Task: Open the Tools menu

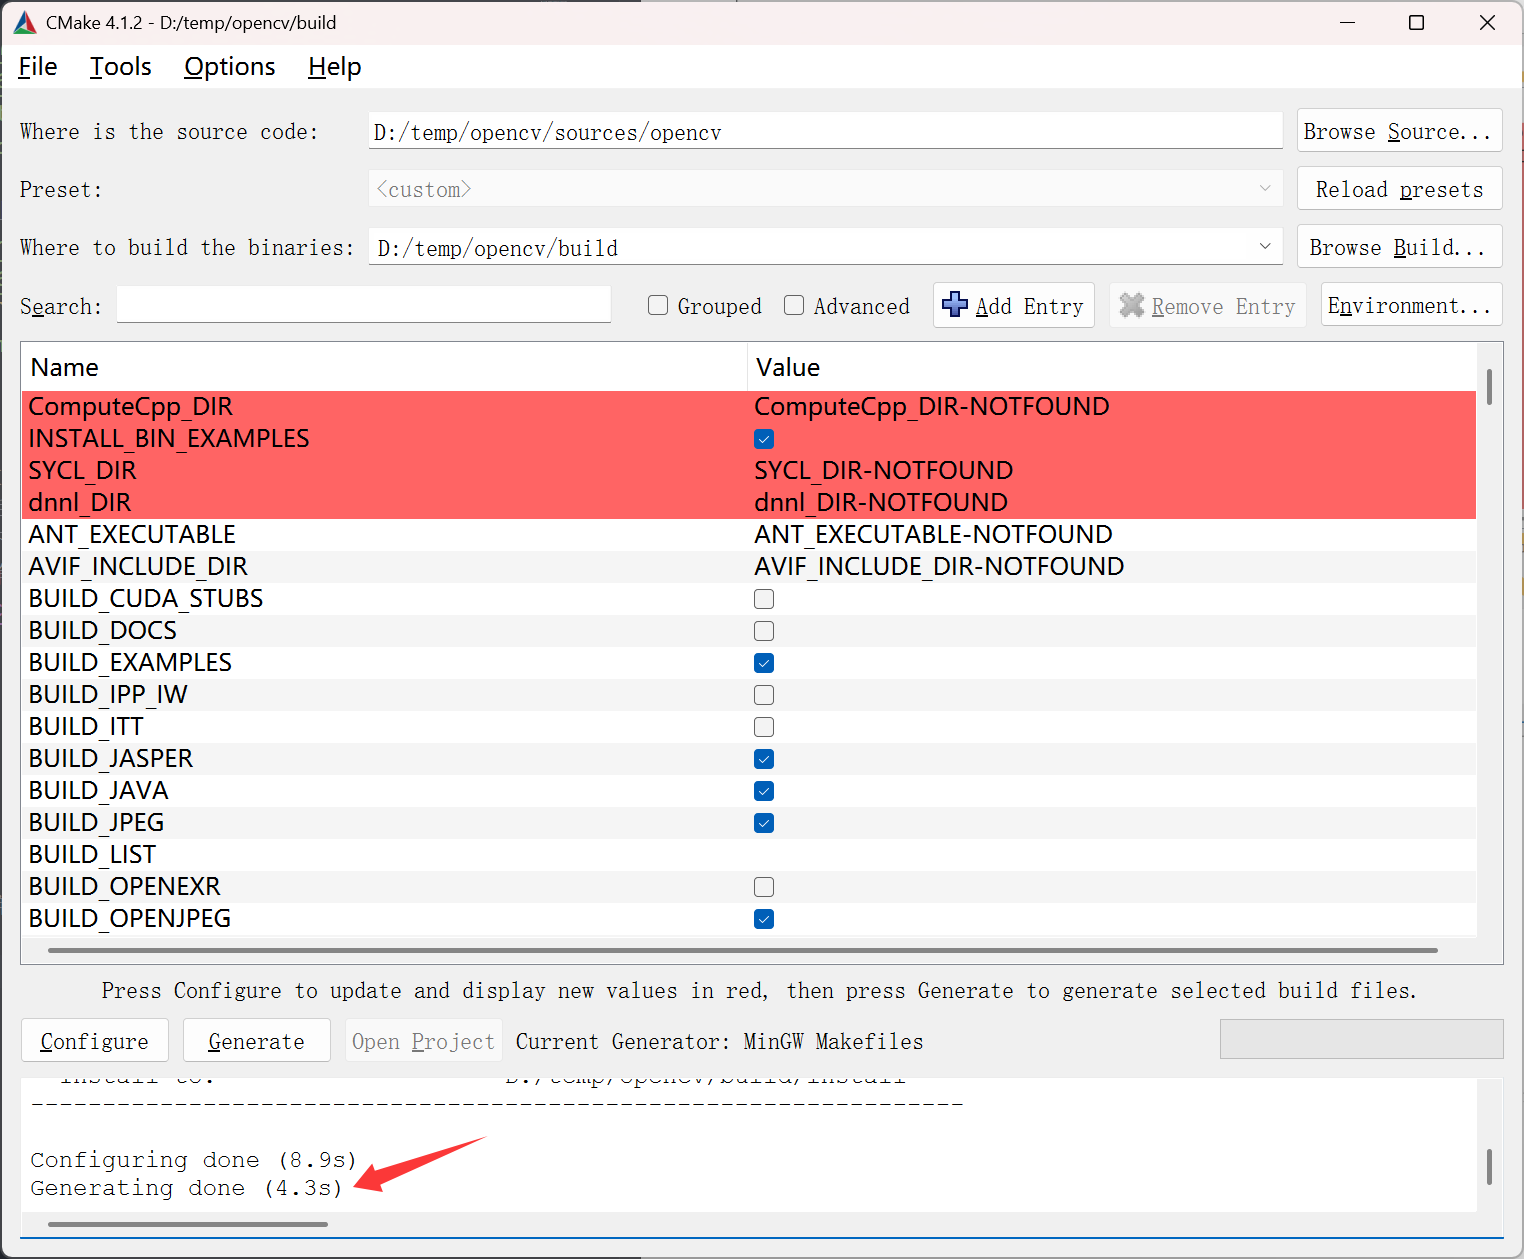Action: click(120, 67)
